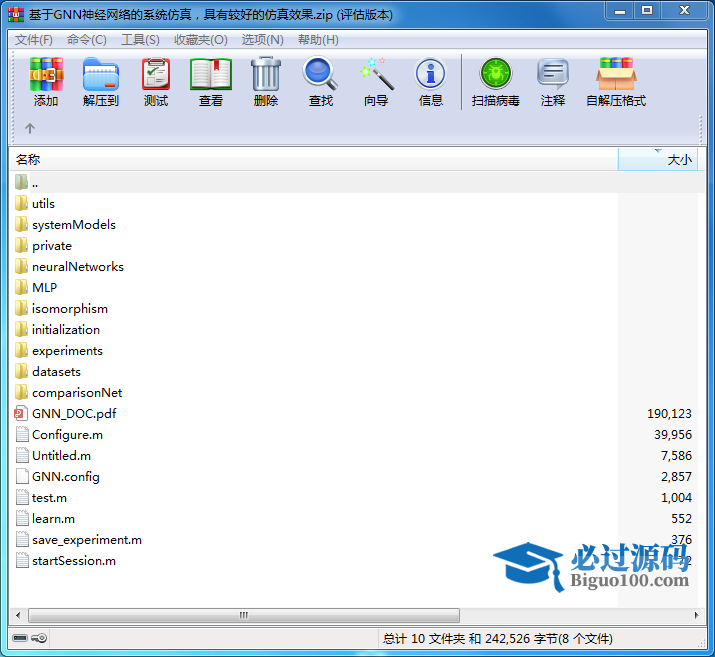The image size is (715, 657).
Task: Click the 自解压格式 (SFX) icon
Action: (x=616, y=74)
